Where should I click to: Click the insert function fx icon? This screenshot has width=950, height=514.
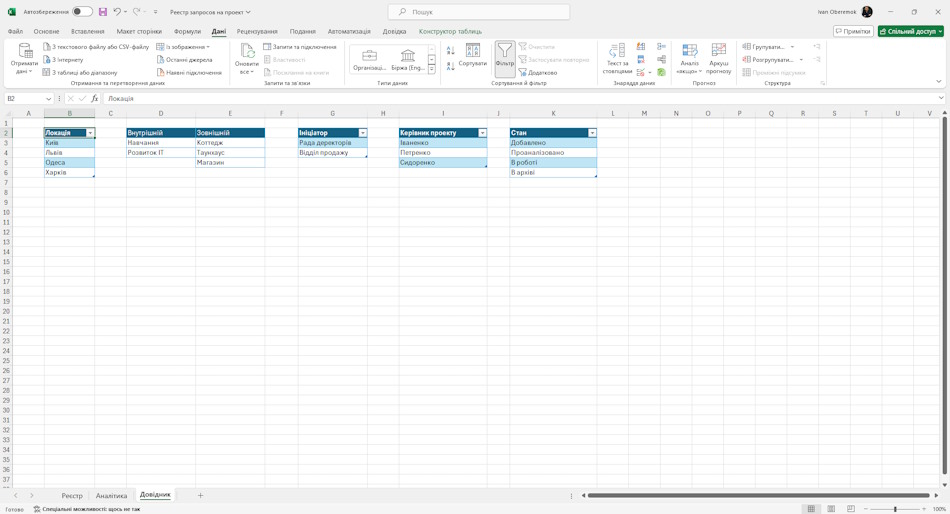(x=95, y=98)
